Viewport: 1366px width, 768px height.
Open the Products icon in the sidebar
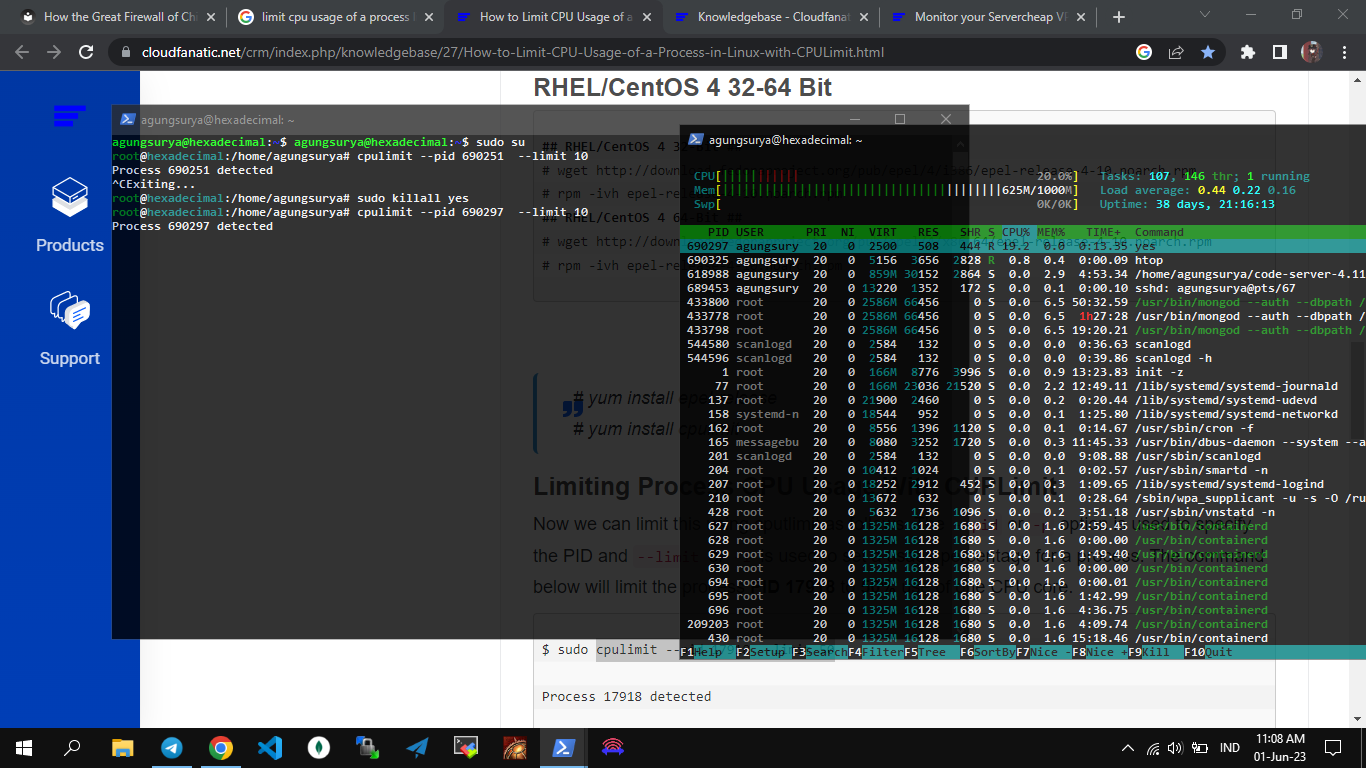click(70, 198)
